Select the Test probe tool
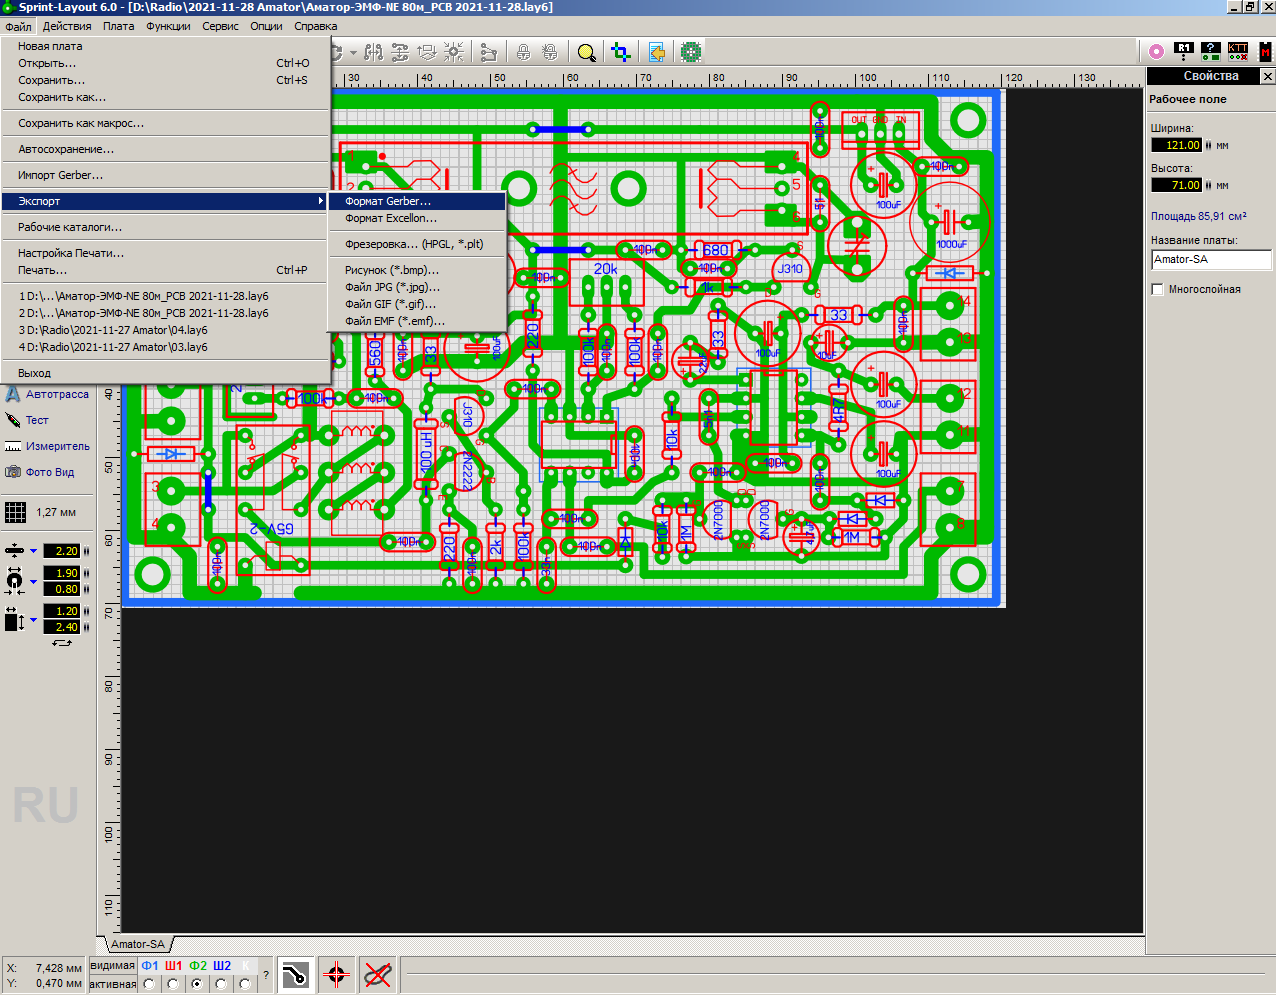 coord(37,420)
